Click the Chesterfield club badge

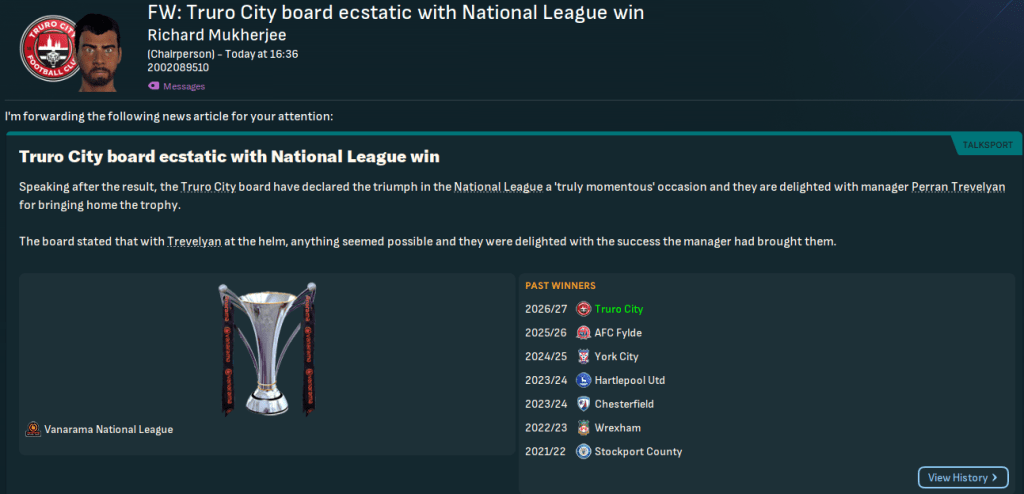tap(584, 404)
